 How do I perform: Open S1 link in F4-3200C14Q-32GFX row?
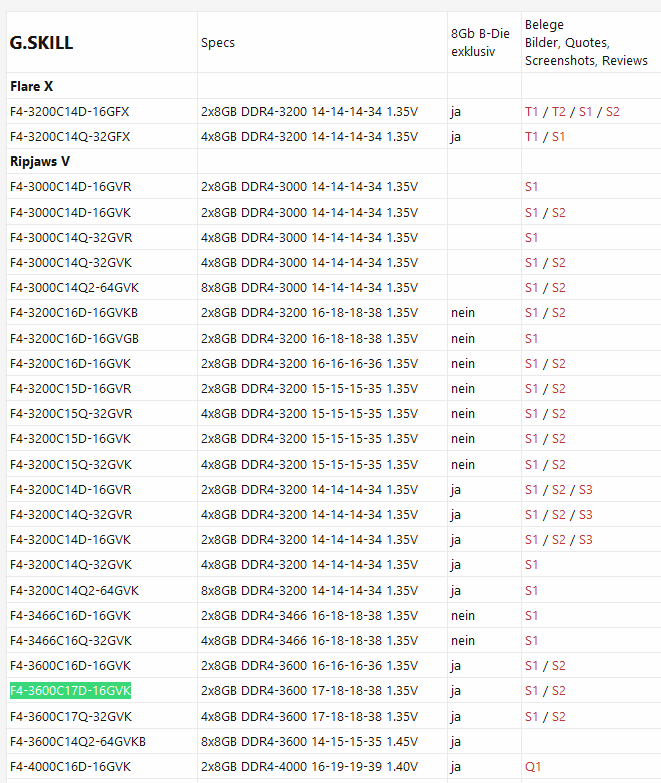pos(558,136)
